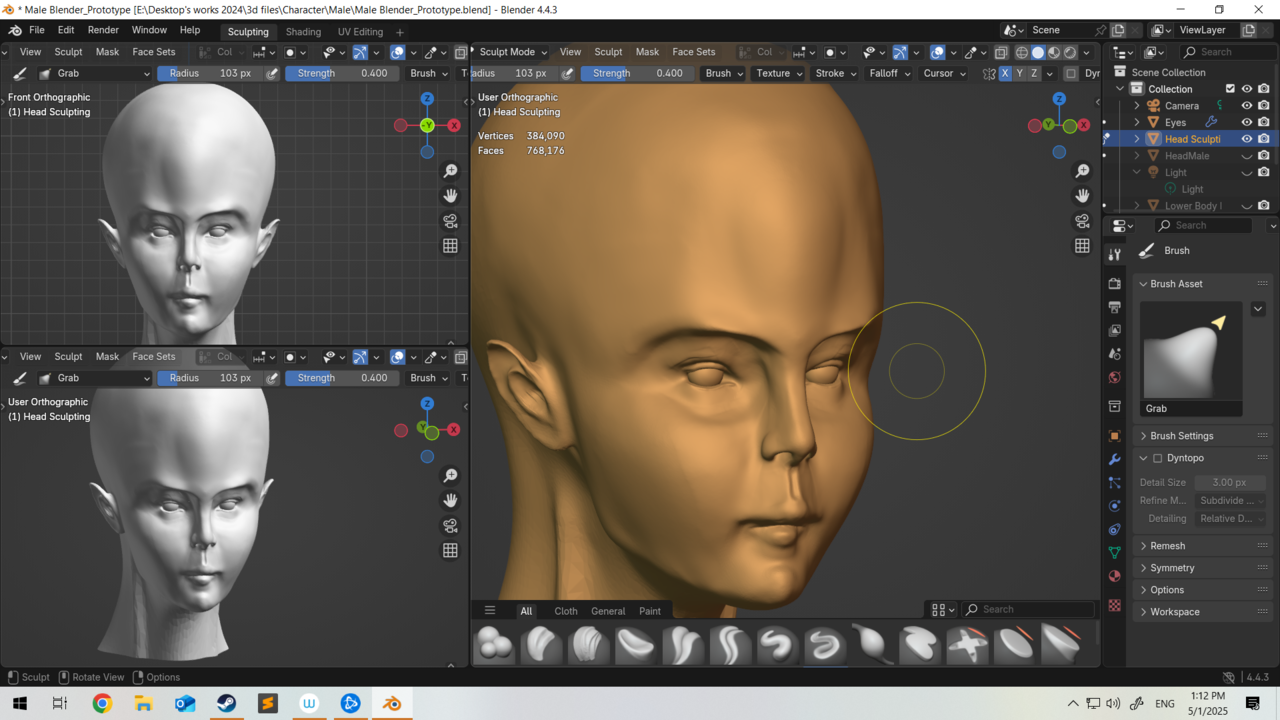Image resolution: width=1280 pixels, height=720 pixels.
Task: Open the Object Data properties tab icon
Action: (1115, 552)
